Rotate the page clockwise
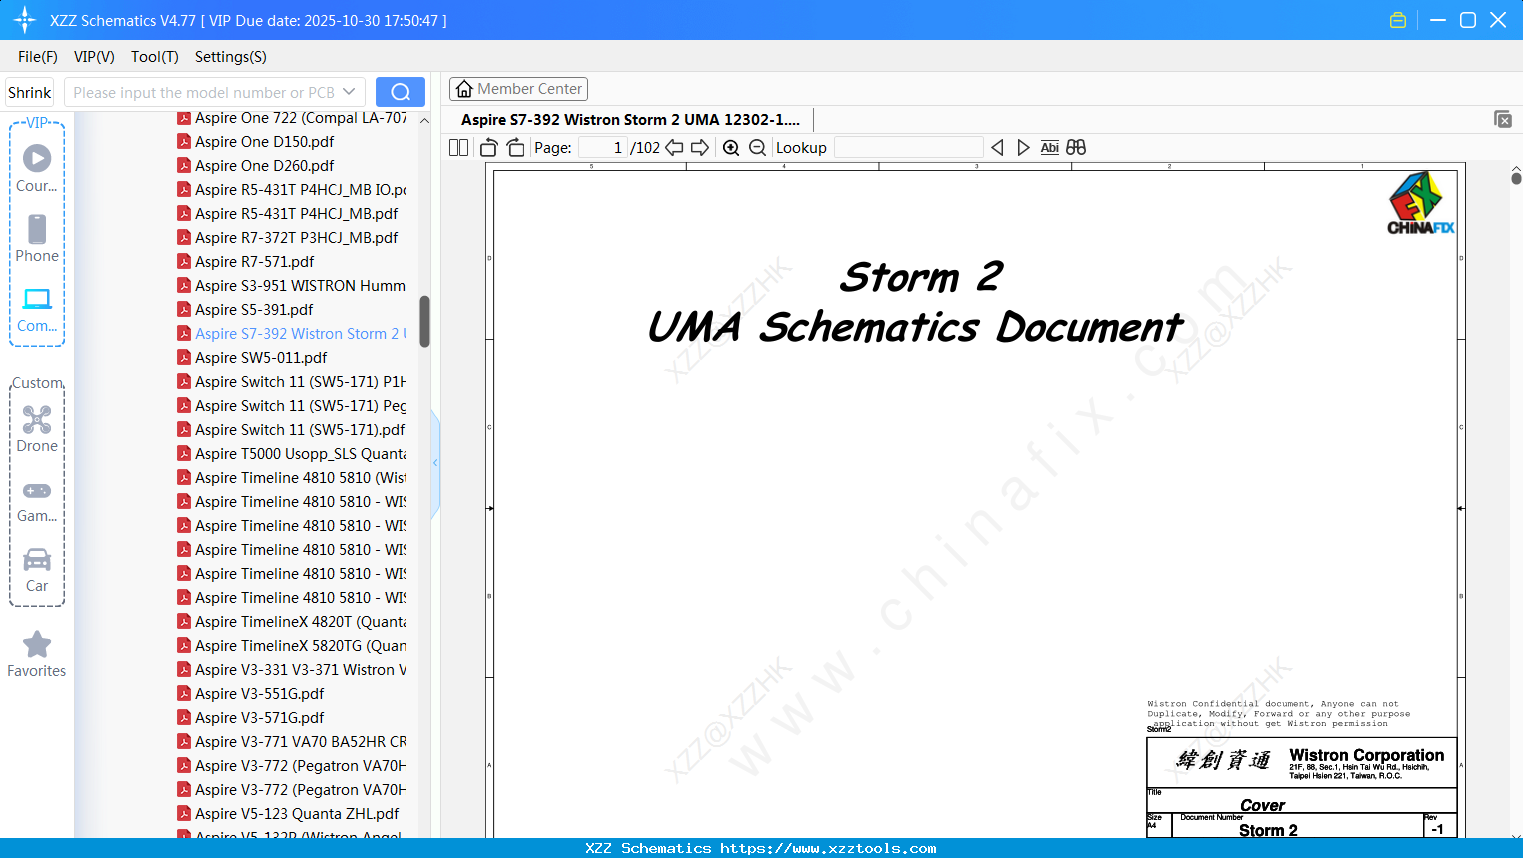This screenshot has height=858, width=1523. (x=516, y=148)
